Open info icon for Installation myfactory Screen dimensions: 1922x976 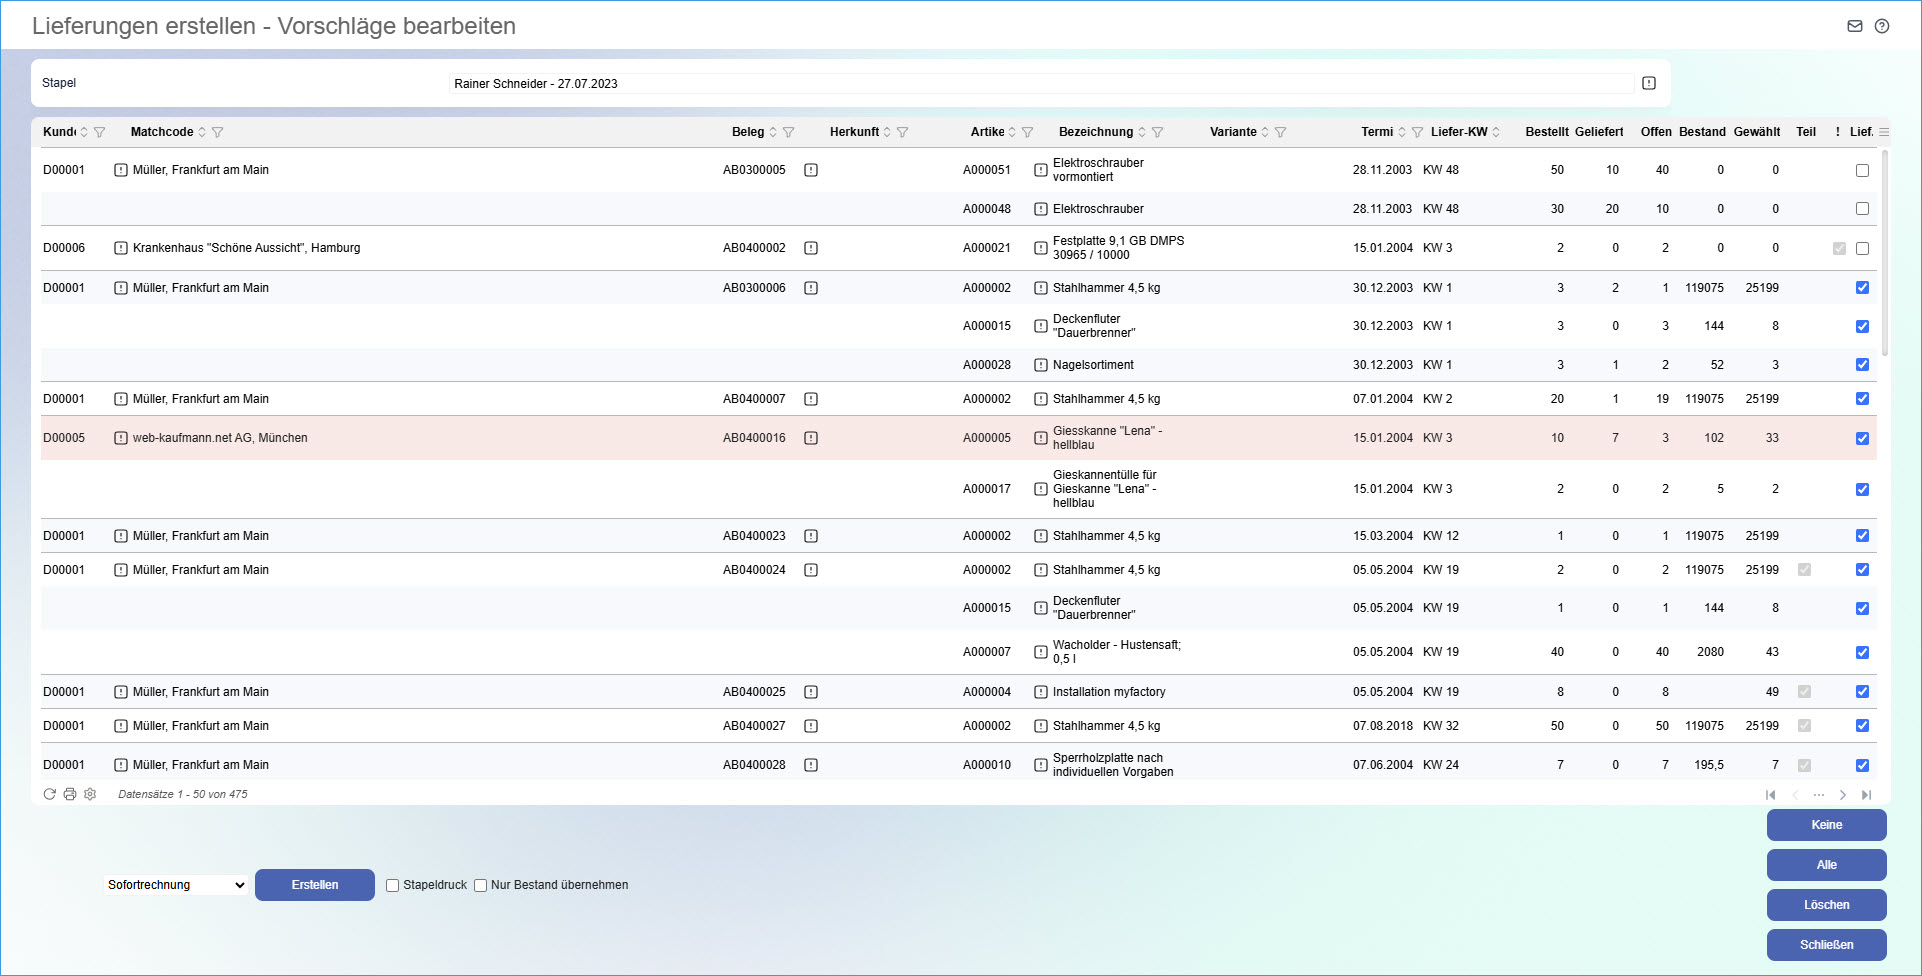coord(1041,692)
